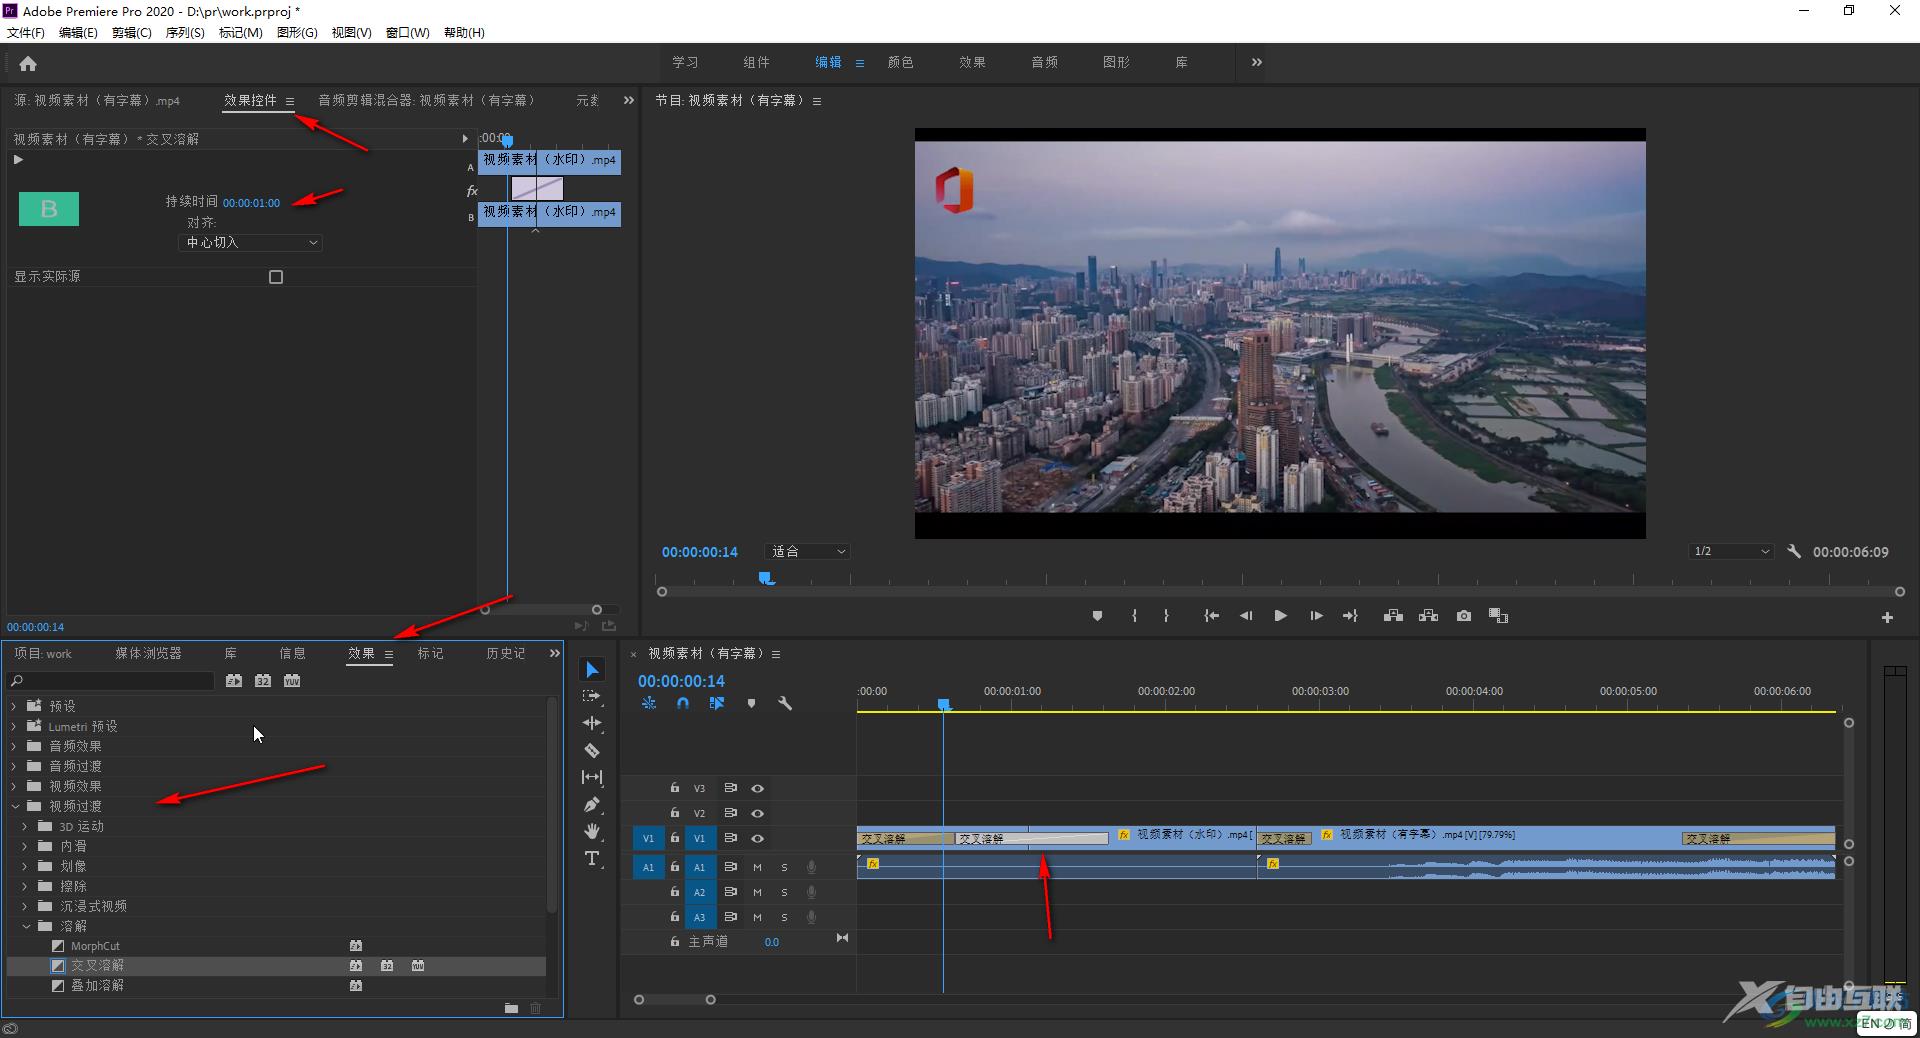Add marker in Program monitor
The width and height of the screenshot is (1920, 1038).
(1097, 616)
